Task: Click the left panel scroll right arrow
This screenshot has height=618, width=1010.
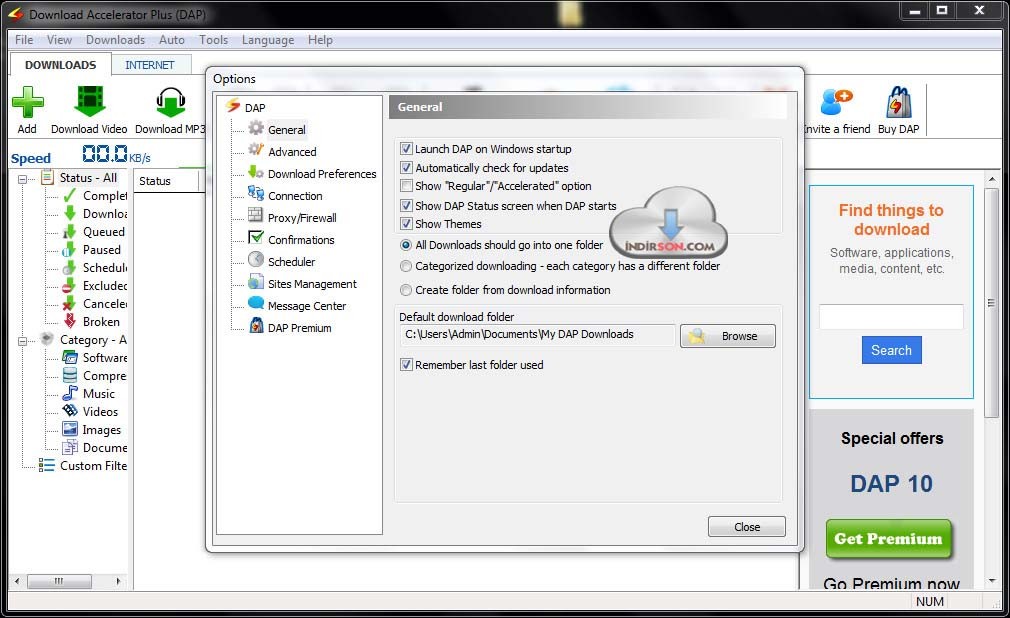Action: [119, 581]
